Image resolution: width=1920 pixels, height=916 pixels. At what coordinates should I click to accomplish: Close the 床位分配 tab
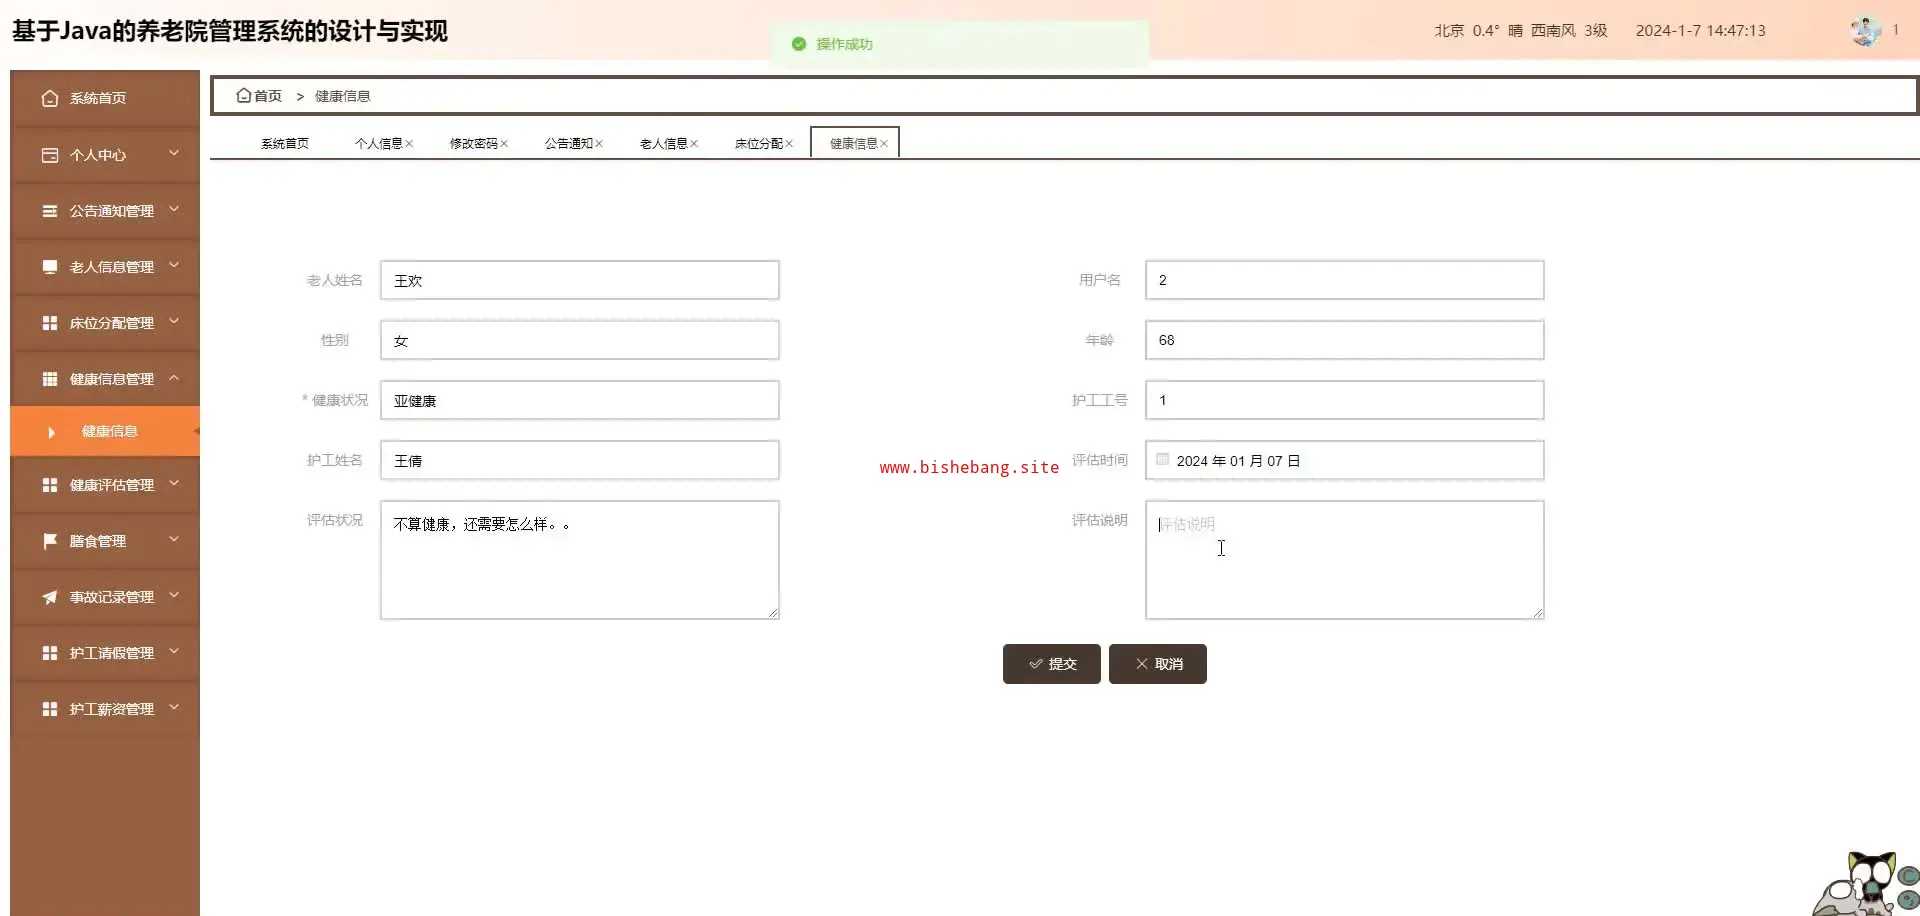[x=789, y=144]
